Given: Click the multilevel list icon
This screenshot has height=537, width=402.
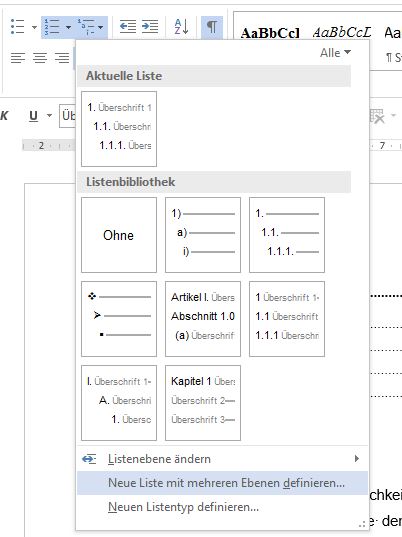Looking at the screenshot, I should [86, 27].
